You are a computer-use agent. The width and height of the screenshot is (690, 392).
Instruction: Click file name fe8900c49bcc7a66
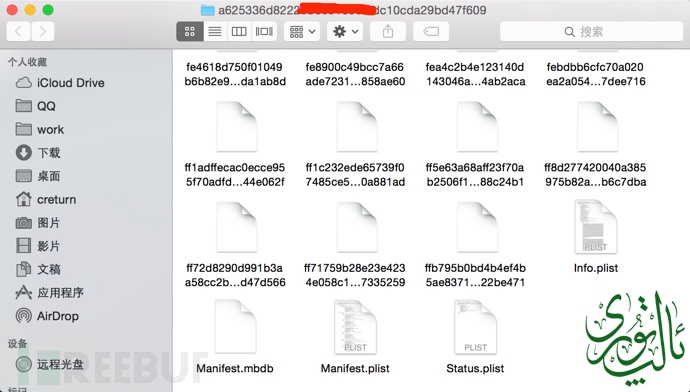pos(355,74)
